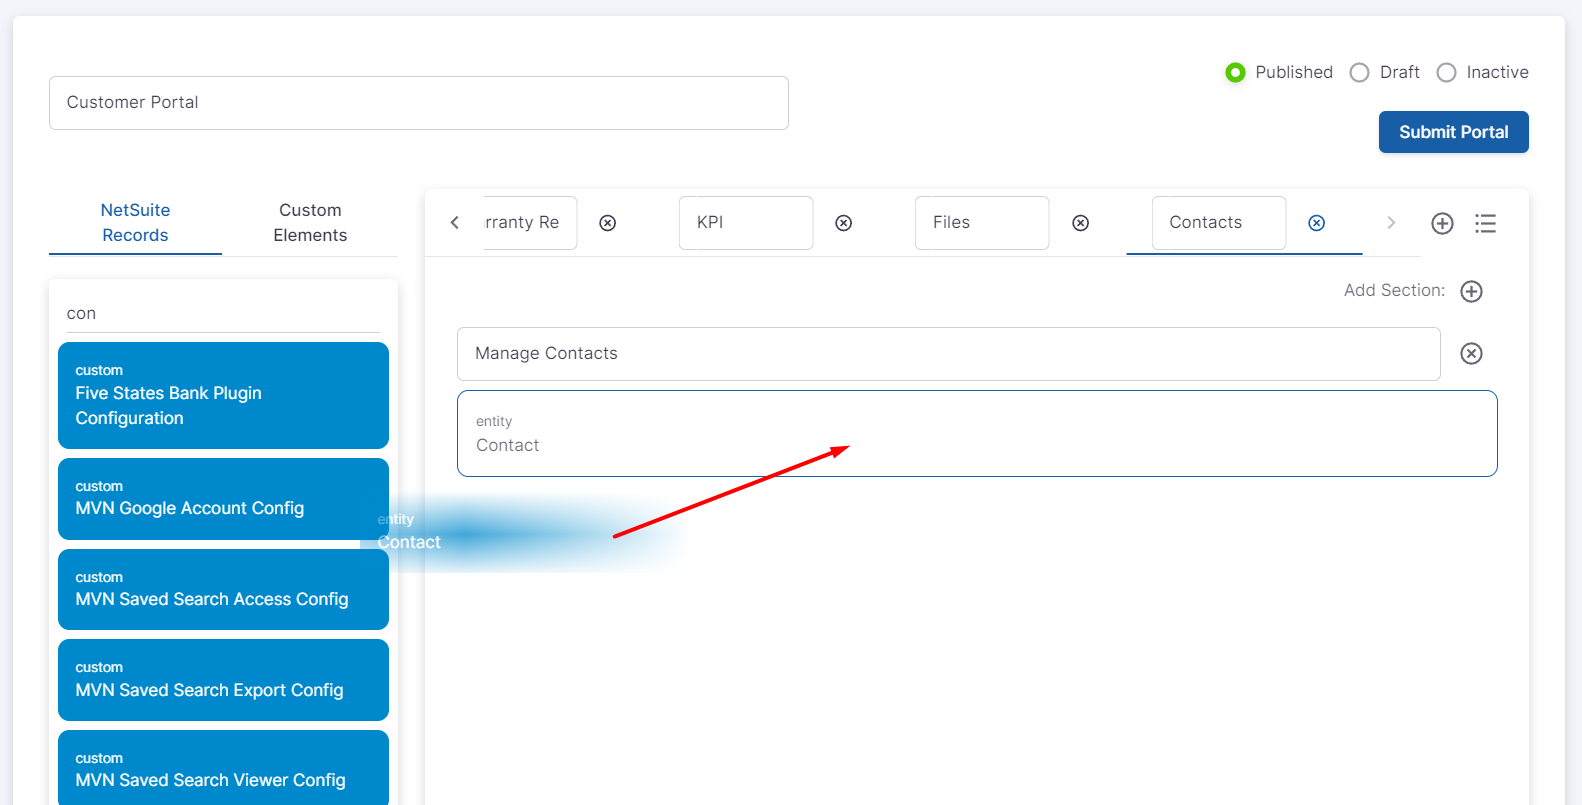Remove the KPI tab using its X icon
1582x805 pixels.
click(x=843, y=223)
